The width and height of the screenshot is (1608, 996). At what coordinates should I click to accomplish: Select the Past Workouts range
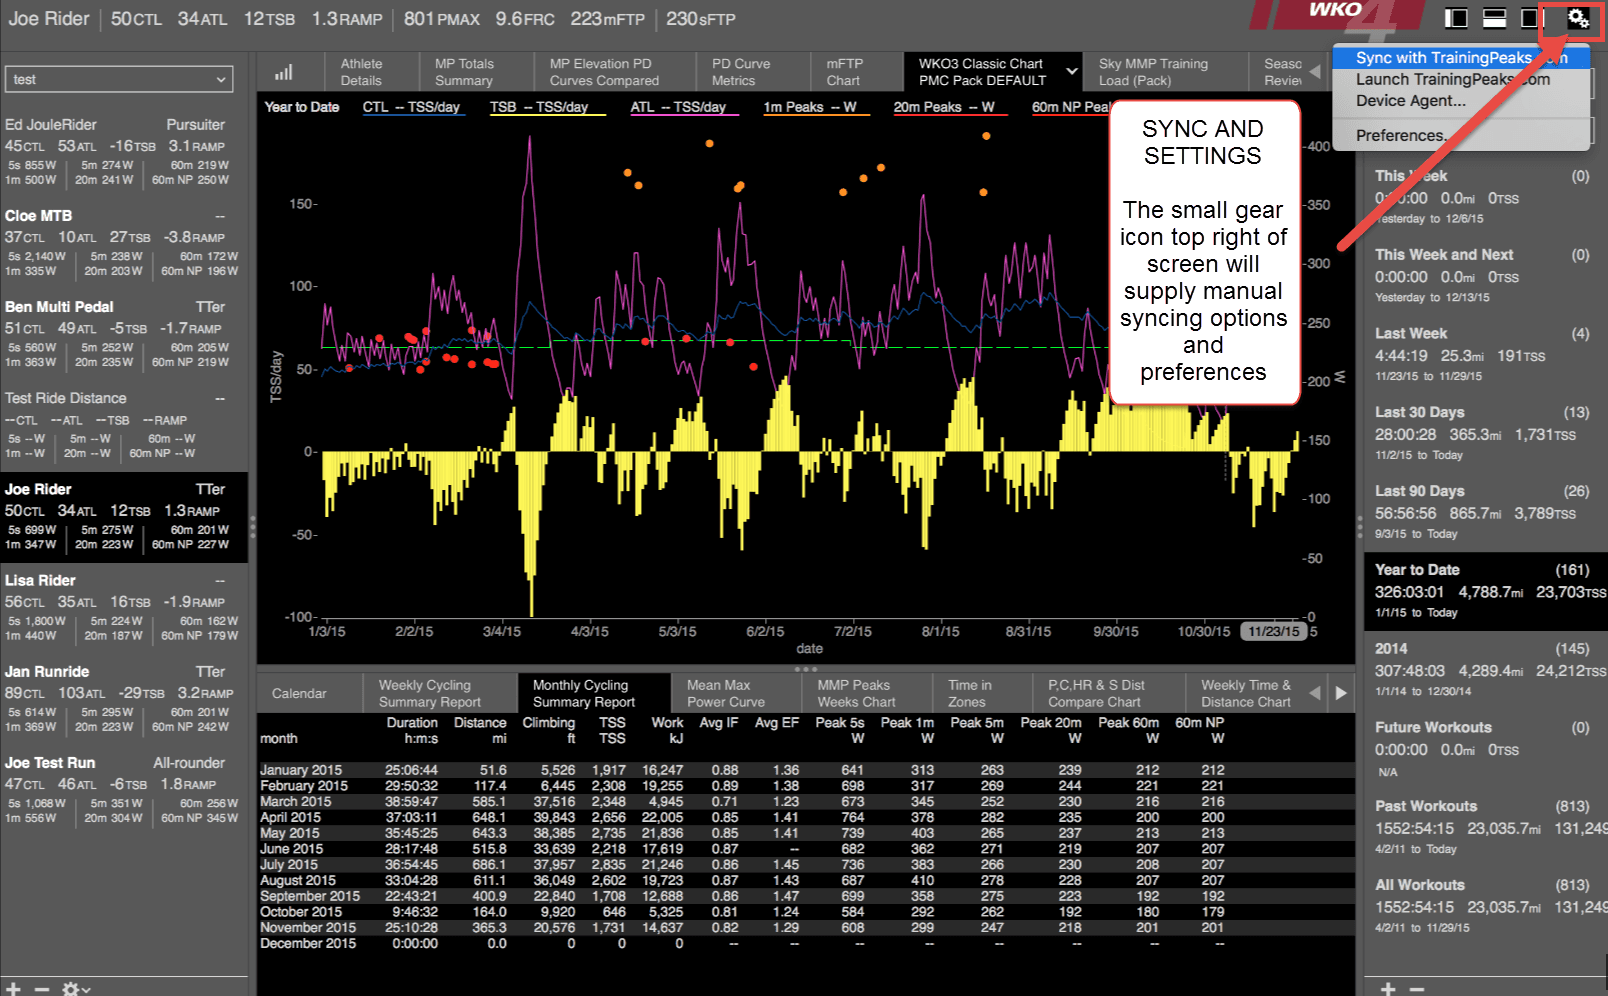pyautogui.click(x=1484, y=827)
